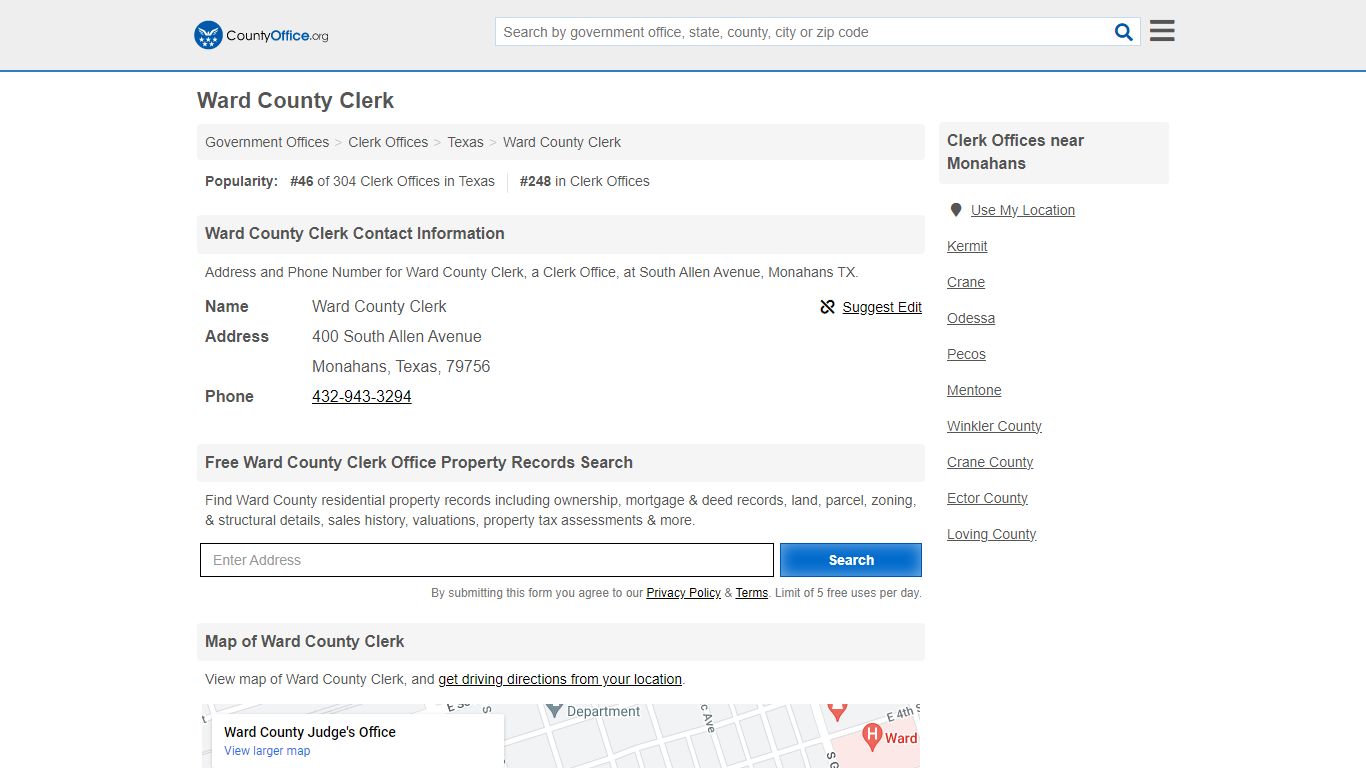
Task: Click #248 in Clerk Offices text
Action: 585,181
